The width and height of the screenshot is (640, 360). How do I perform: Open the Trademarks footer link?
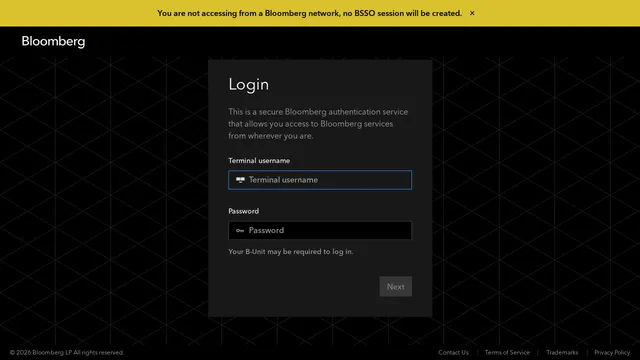point(562,352)
